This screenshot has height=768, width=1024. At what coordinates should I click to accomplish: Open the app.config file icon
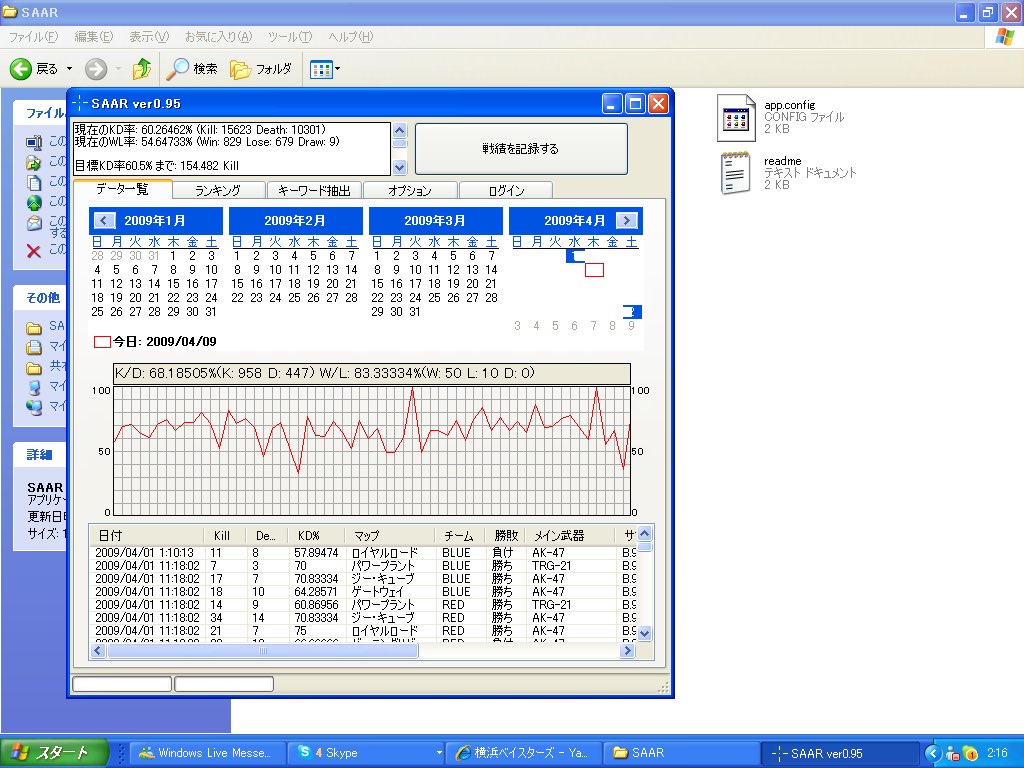click(x=736, y=118)
